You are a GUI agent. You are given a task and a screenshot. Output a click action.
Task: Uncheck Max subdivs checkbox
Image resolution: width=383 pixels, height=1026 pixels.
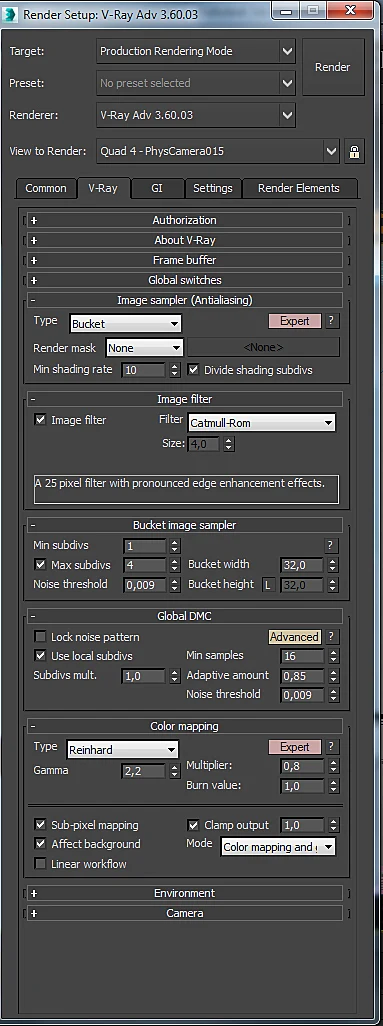tap(41, 565)
